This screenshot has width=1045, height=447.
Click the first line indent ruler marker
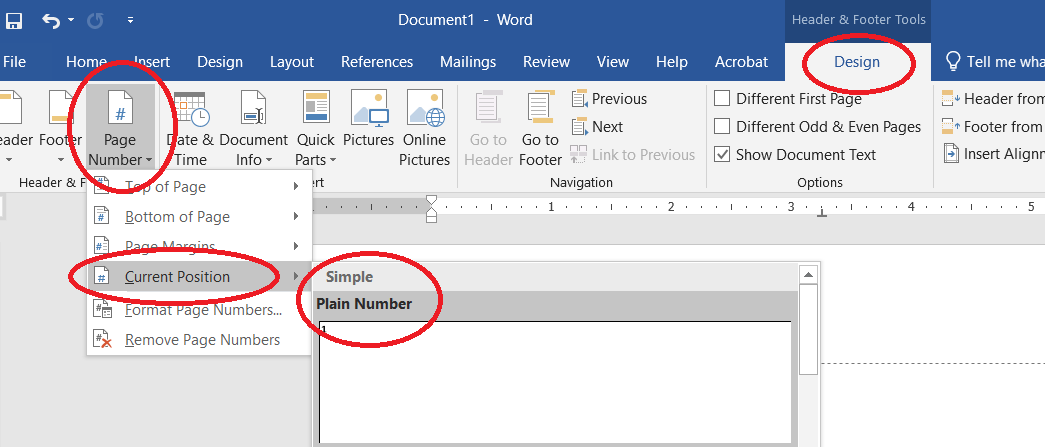(x=431, y=200)
